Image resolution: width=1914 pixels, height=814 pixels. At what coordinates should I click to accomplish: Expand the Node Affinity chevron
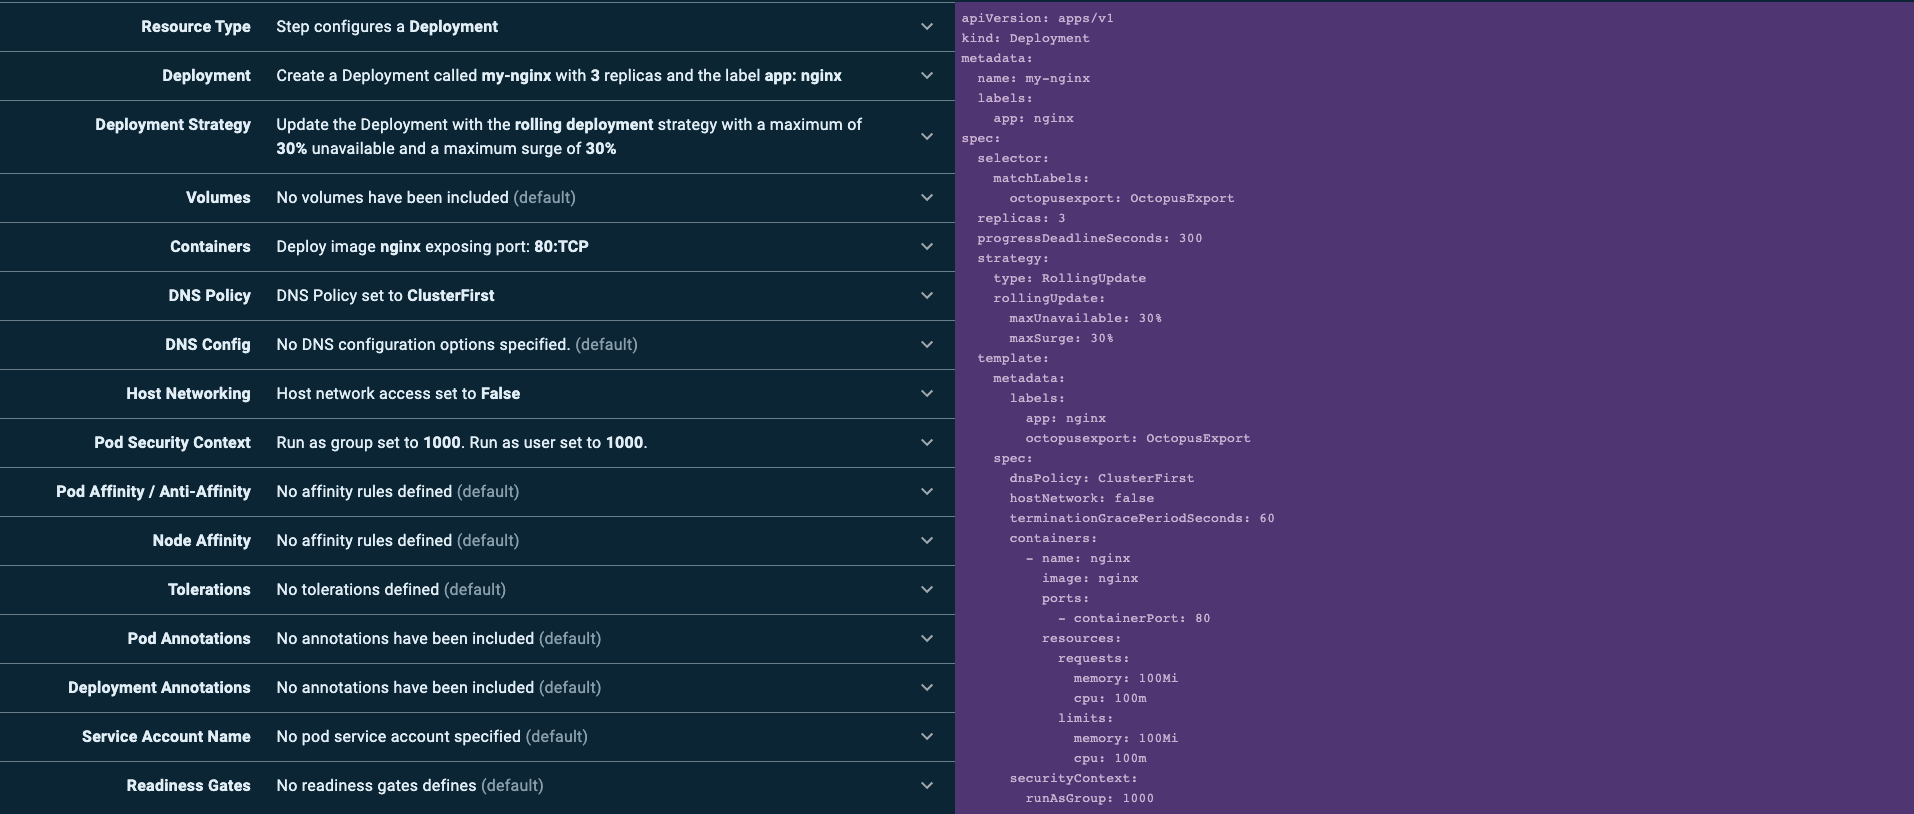click(927, 541)
